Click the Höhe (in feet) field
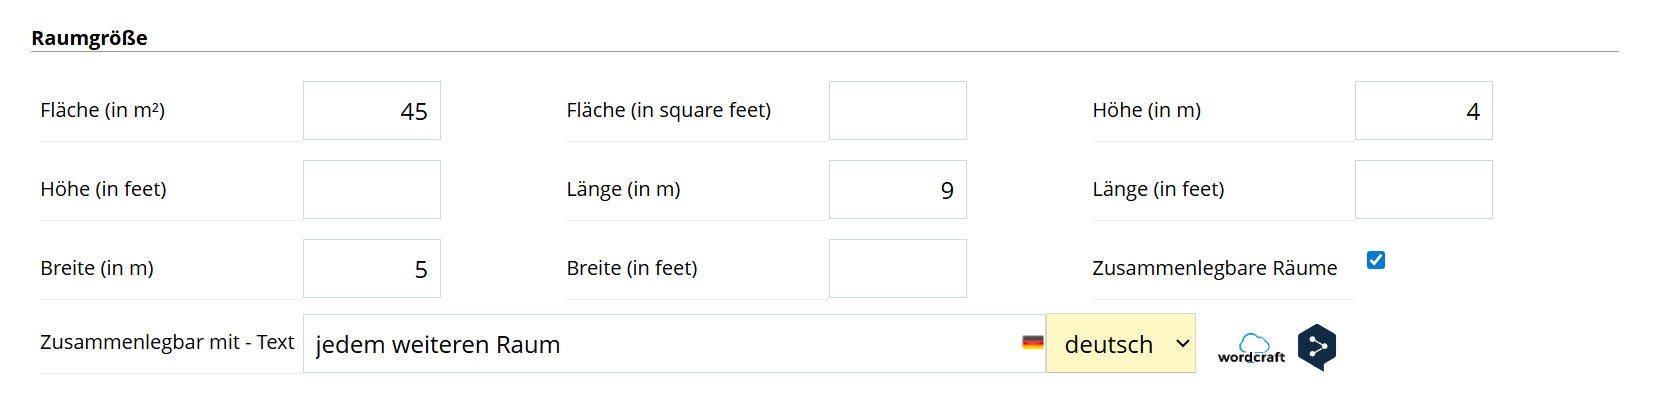This screenshot has width=1678, height=404. point(372,190)
